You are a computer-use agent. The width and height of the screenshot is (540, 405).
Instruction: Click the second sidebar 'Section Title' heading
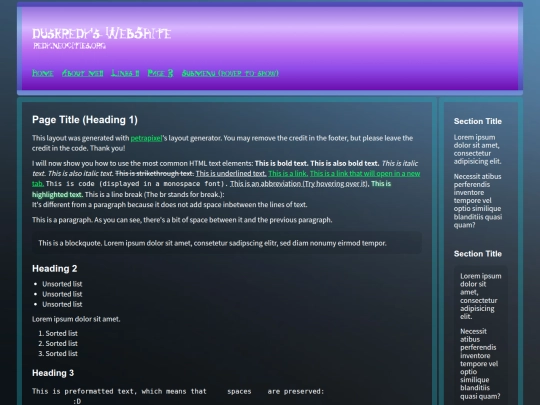(x=477, y=254)
